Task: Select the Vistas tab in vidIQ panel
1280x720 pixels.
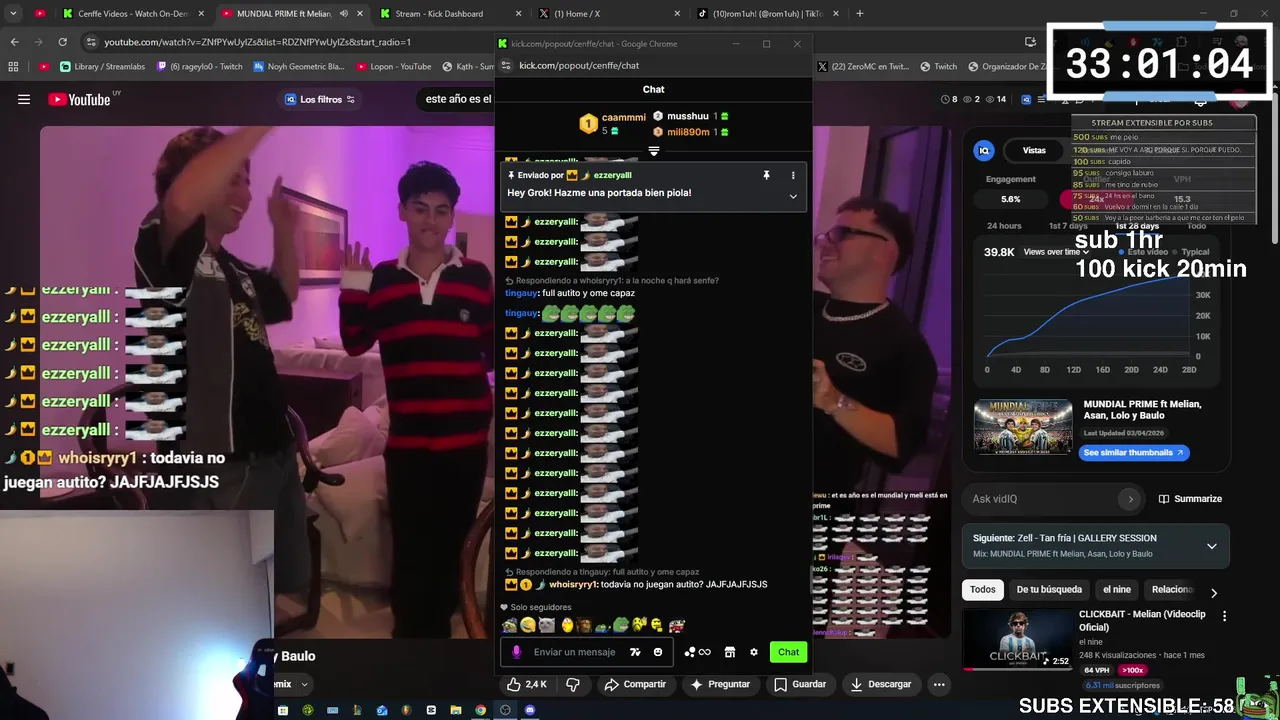Action: [x=1034, y=150]
